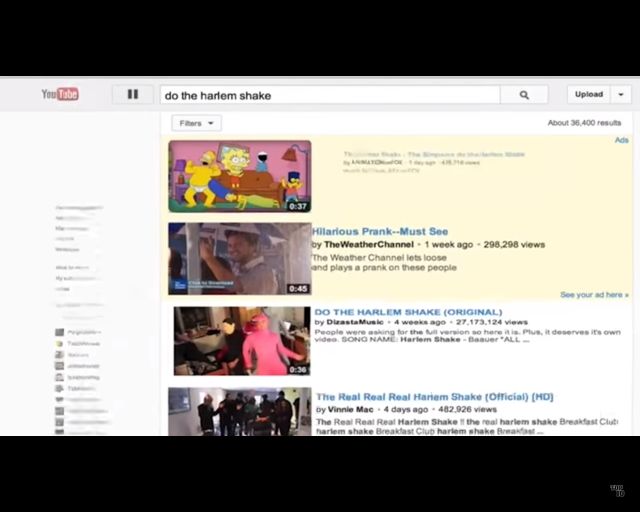Open 'The Real Real Real Harlem Shake' title
Screen dimensions: 640x512
(x=434, y=397)
